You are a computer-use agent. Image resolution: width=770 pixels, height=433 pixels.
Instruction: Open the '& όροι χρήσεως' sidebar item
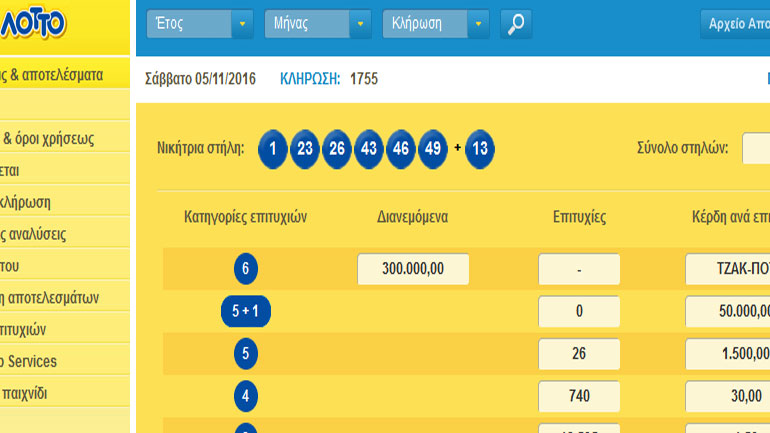click(65, 138)
